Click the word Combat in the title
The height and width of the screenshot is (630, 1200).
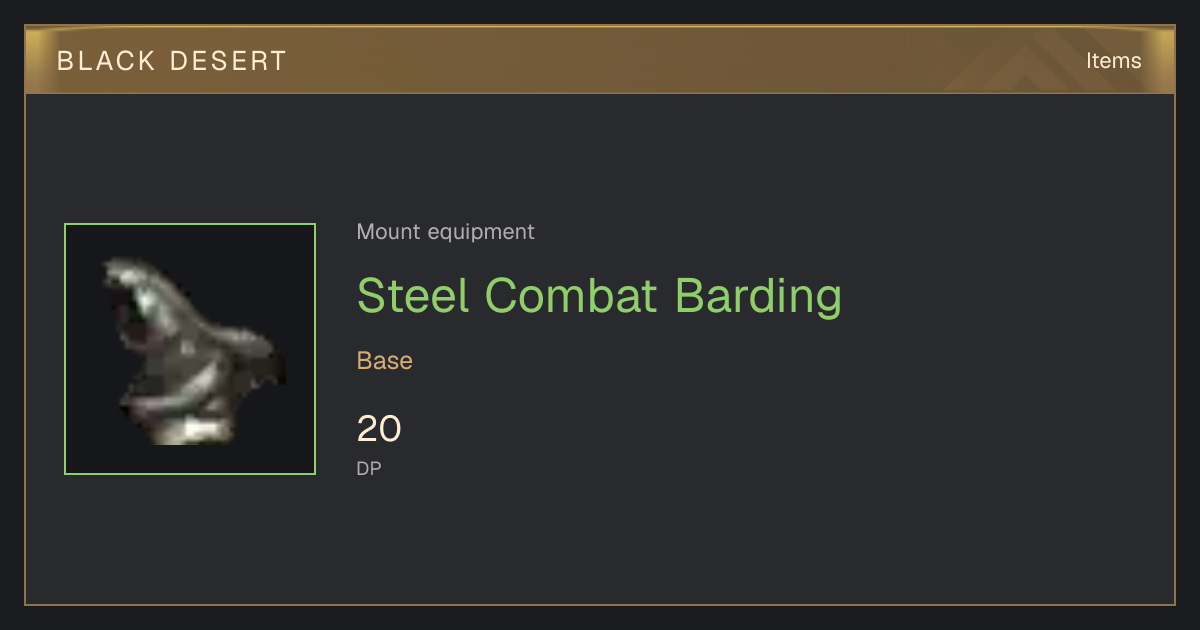pyautogui.click(x=572, y=296)
